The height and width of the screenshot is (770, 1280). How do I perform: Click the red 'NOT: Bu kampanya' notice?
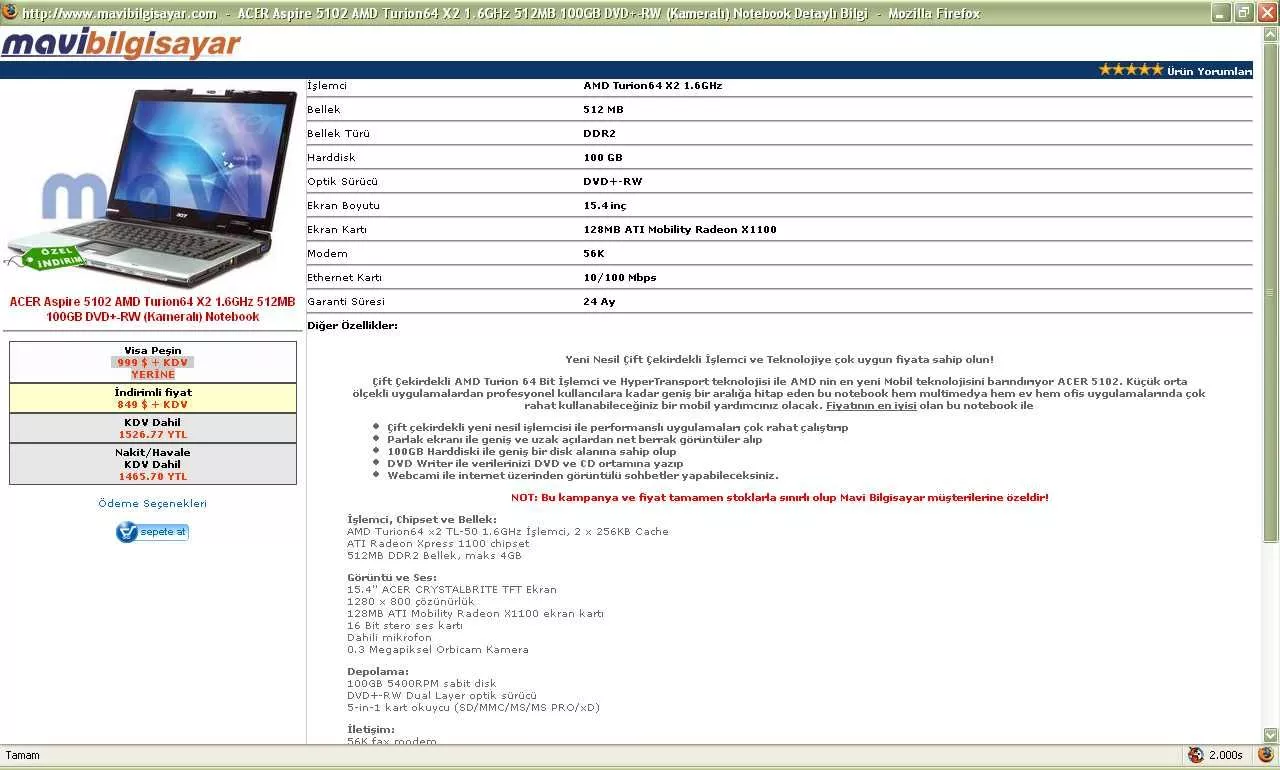click(779, 497)
